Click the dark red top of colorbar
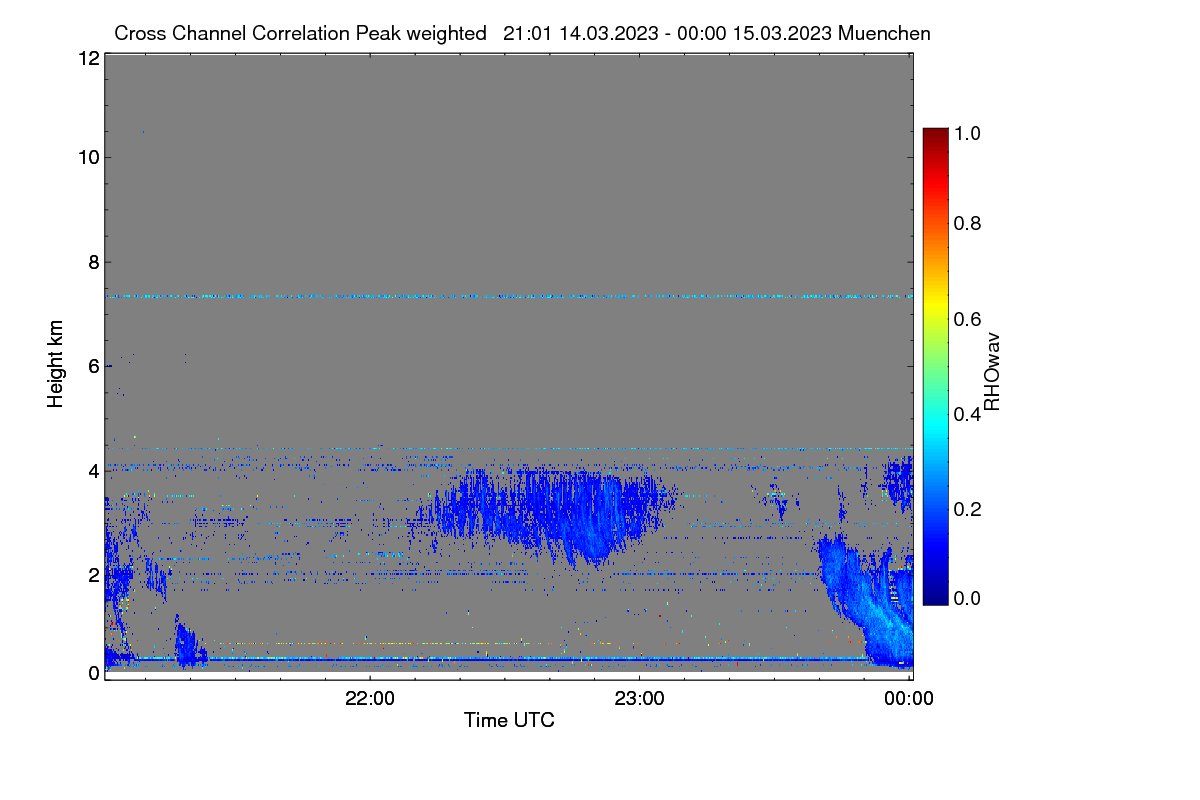 click(x=934, y=133)
